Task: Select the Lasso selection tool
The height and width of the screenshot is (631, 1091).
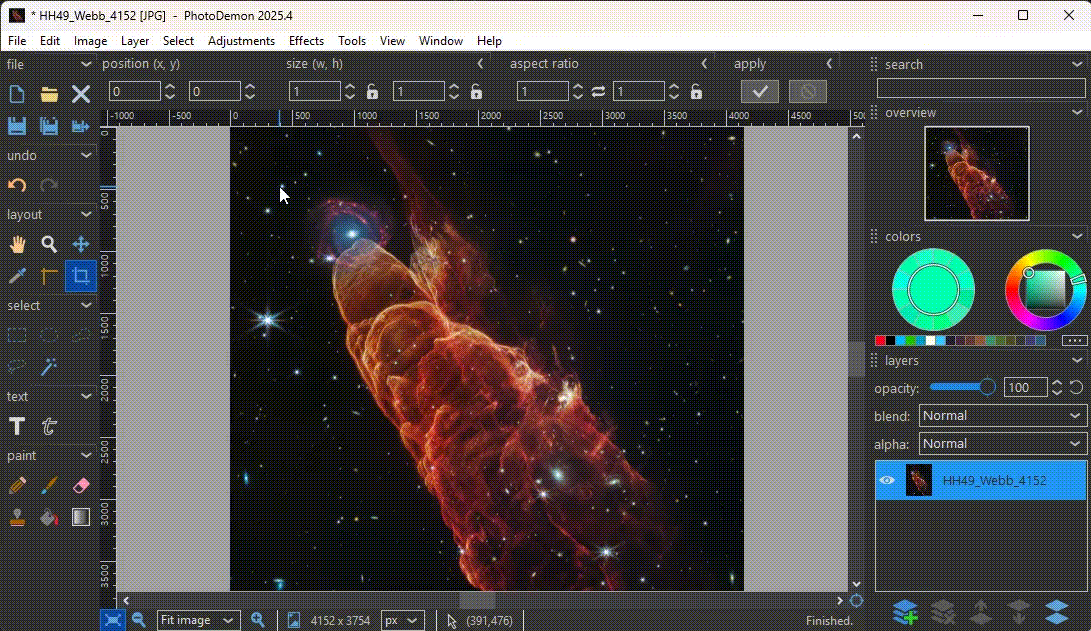Action: (17, 367)
